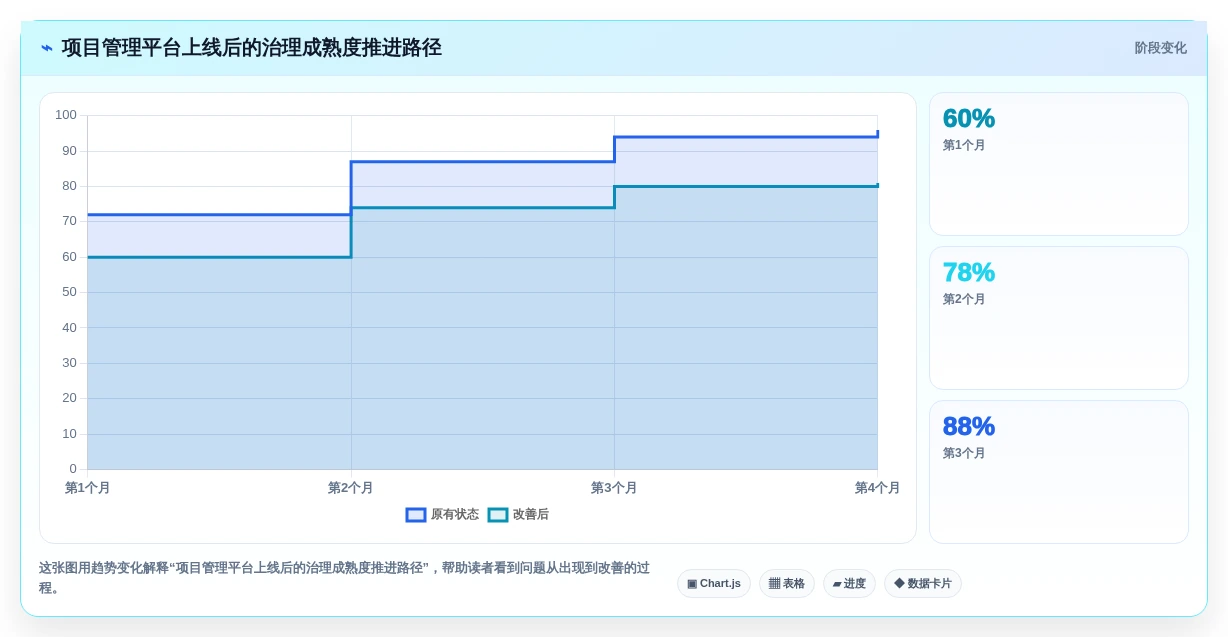Image resolution: width=1228 pixels, height=637 pixels.
Task: Click the chart title 项目管理平台上线后的治理成熟度推进路径
Action: [251, 48]
